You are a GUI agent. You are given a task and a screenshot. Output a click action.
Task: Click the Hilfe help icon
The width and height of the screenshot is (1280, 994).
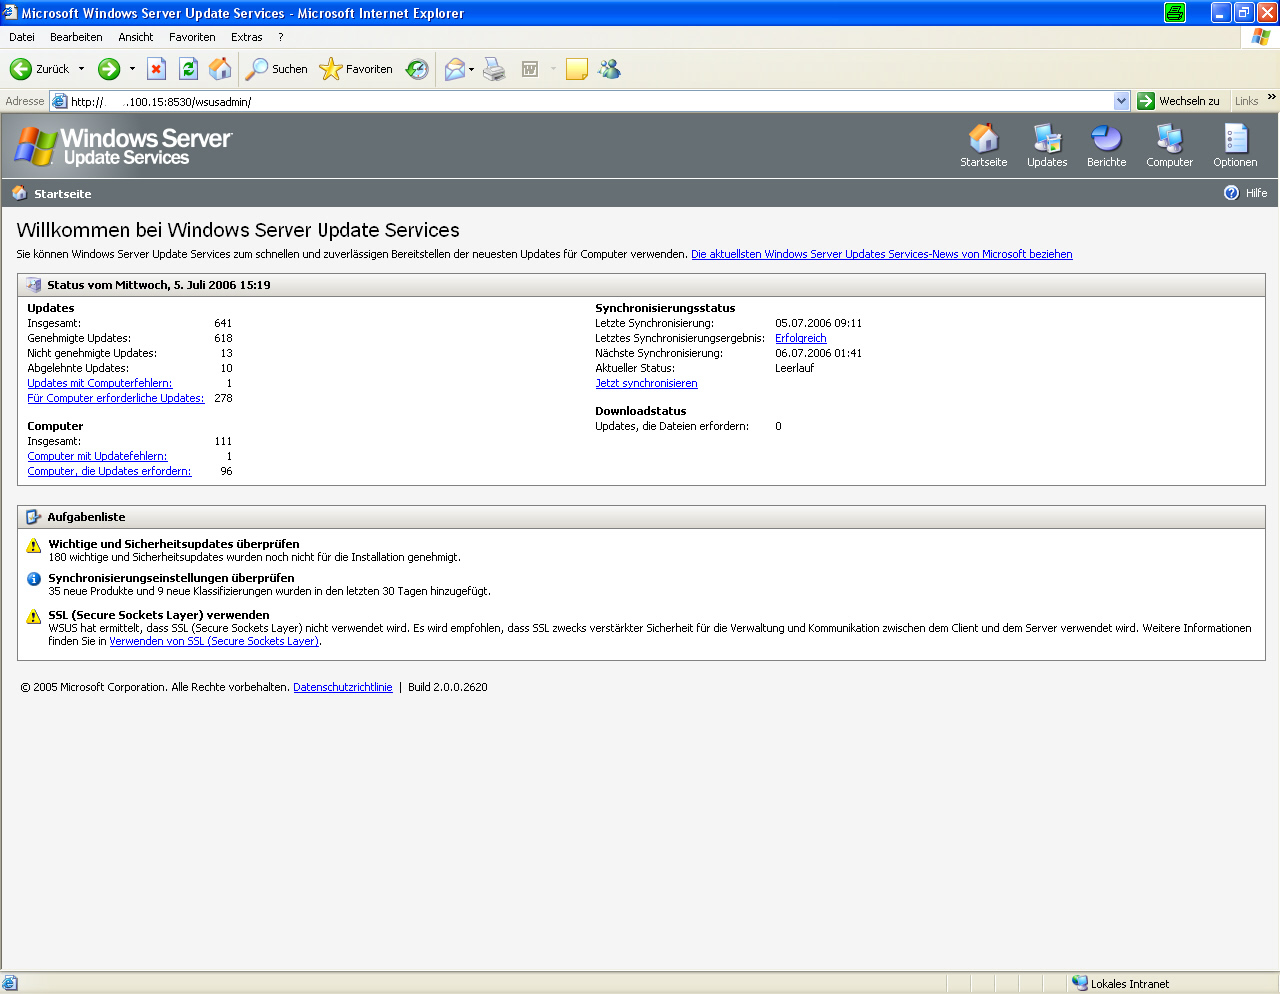(x=1232, y=193)
